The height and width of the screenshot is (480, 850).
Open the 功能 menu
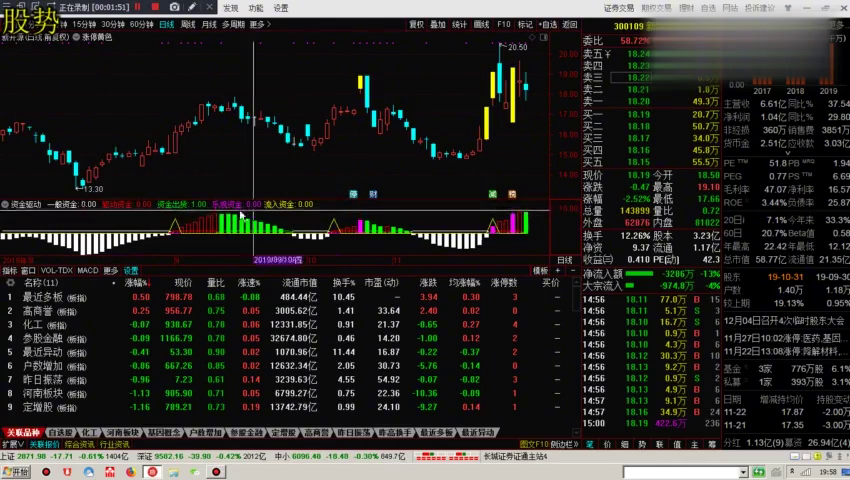256,8
